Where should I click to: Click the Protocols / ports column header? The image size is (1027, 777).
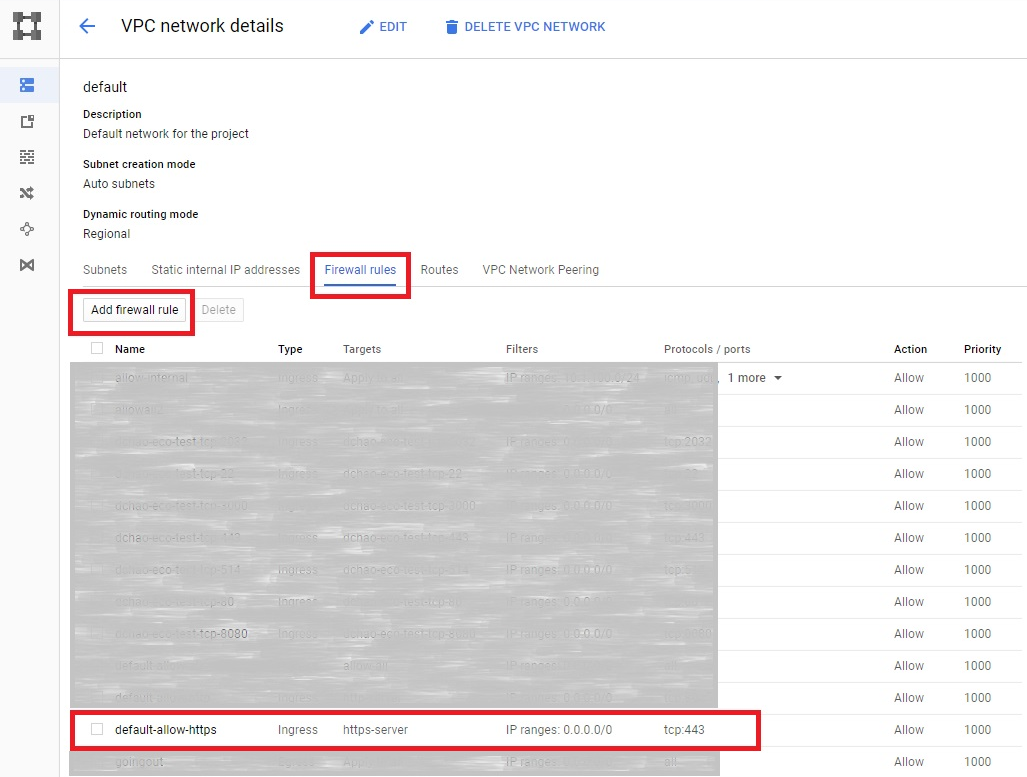tap(707, 349)
